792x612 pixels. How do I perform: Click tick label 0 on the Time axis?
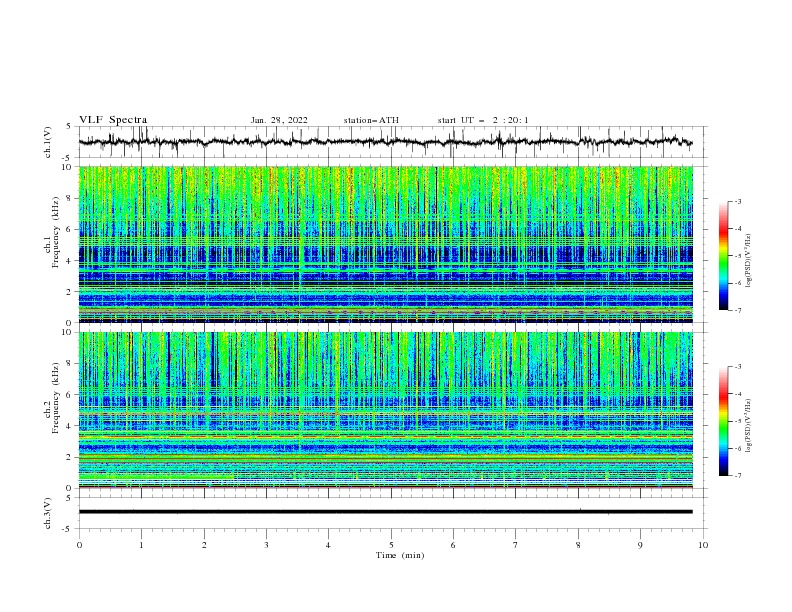pyautogui.click(x=79, y=545)
